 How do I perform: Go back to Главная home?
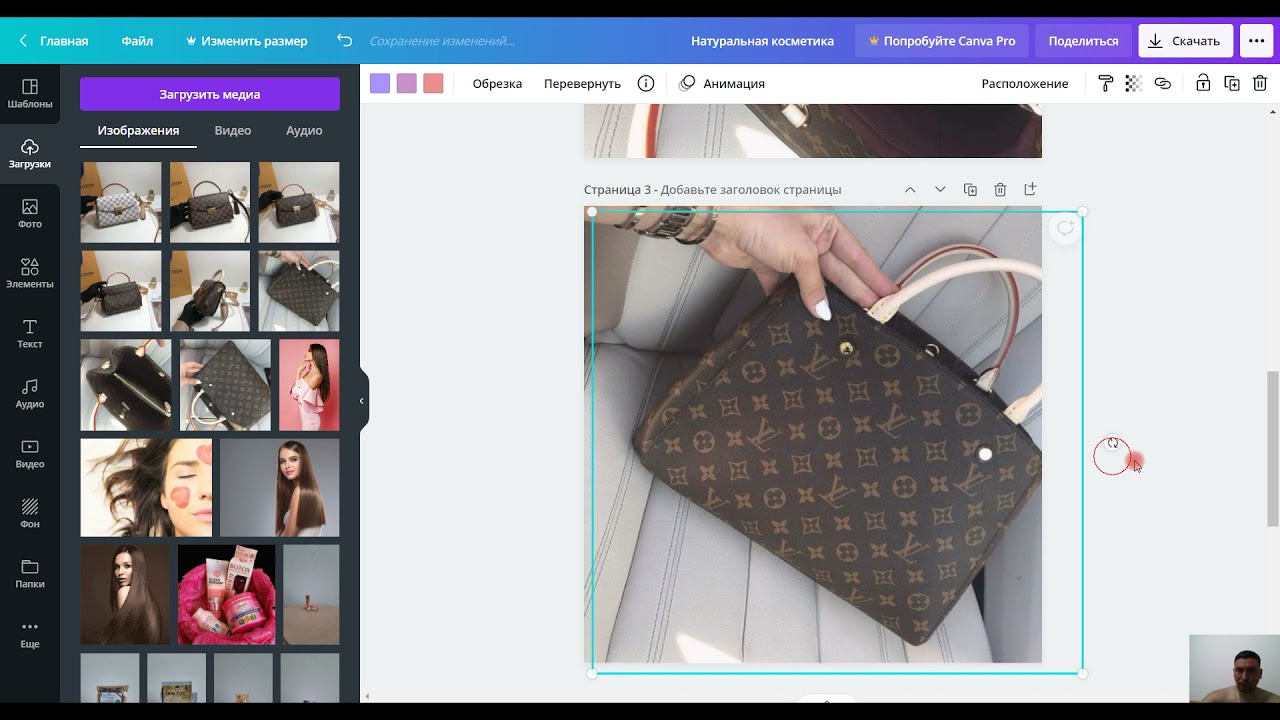coord(54,41)
